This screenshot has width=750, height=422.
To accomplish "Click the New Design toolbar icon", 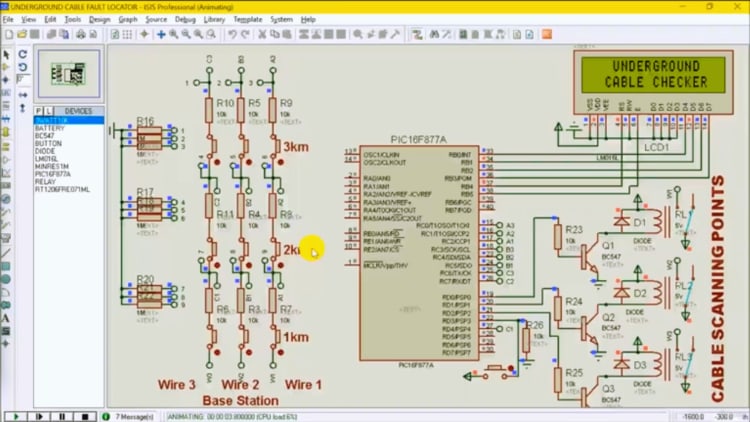I will (x=9, y=34).
